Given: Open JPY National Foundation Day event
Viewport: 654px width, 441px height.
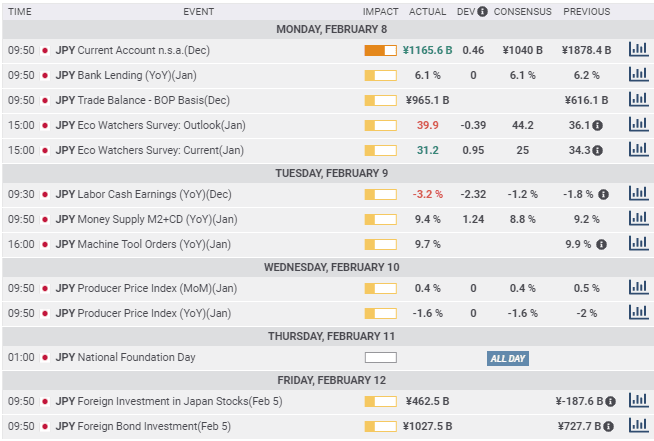Looking at the screenshot, I should (x=125, y=357).
